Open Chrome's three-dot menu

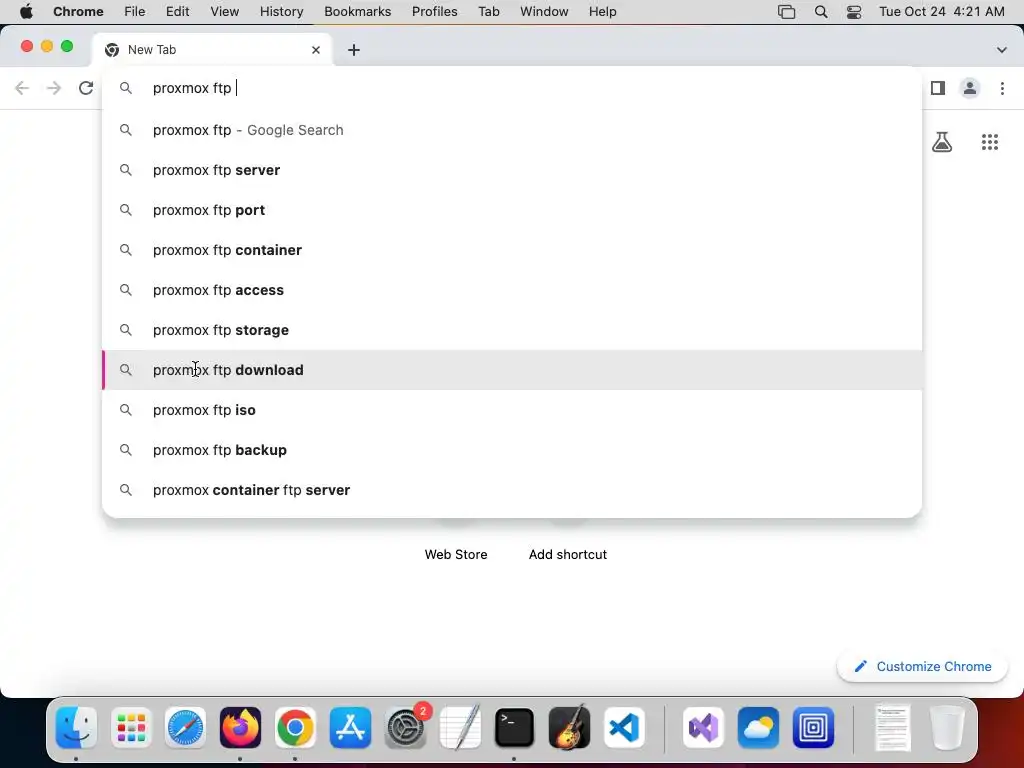pos(1002,88)
